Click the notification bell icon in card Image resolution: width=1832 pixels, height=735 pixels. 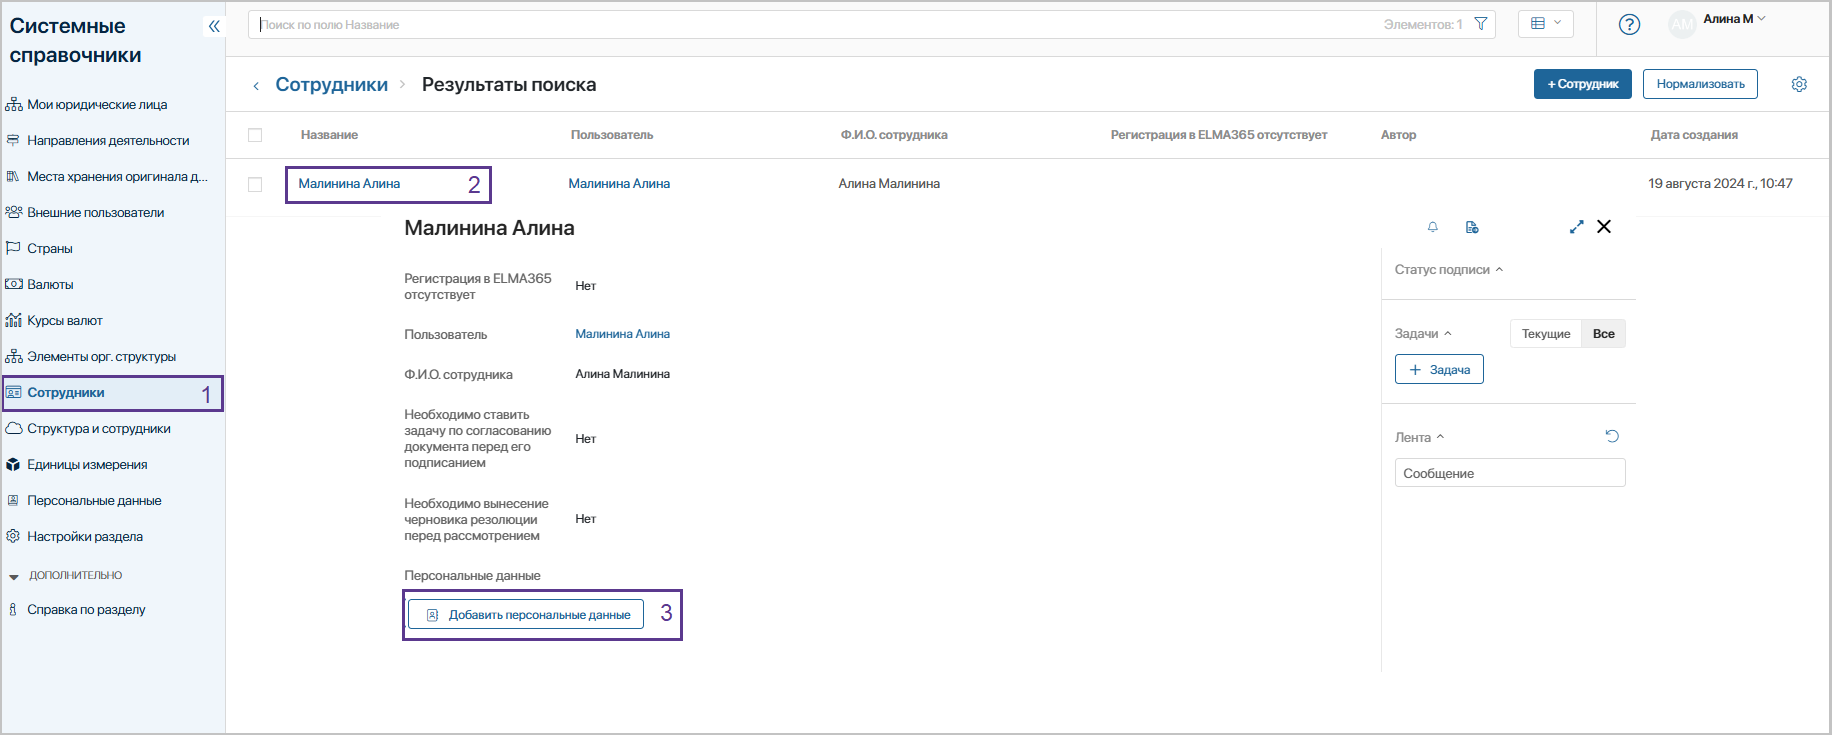click(1432, 227)
